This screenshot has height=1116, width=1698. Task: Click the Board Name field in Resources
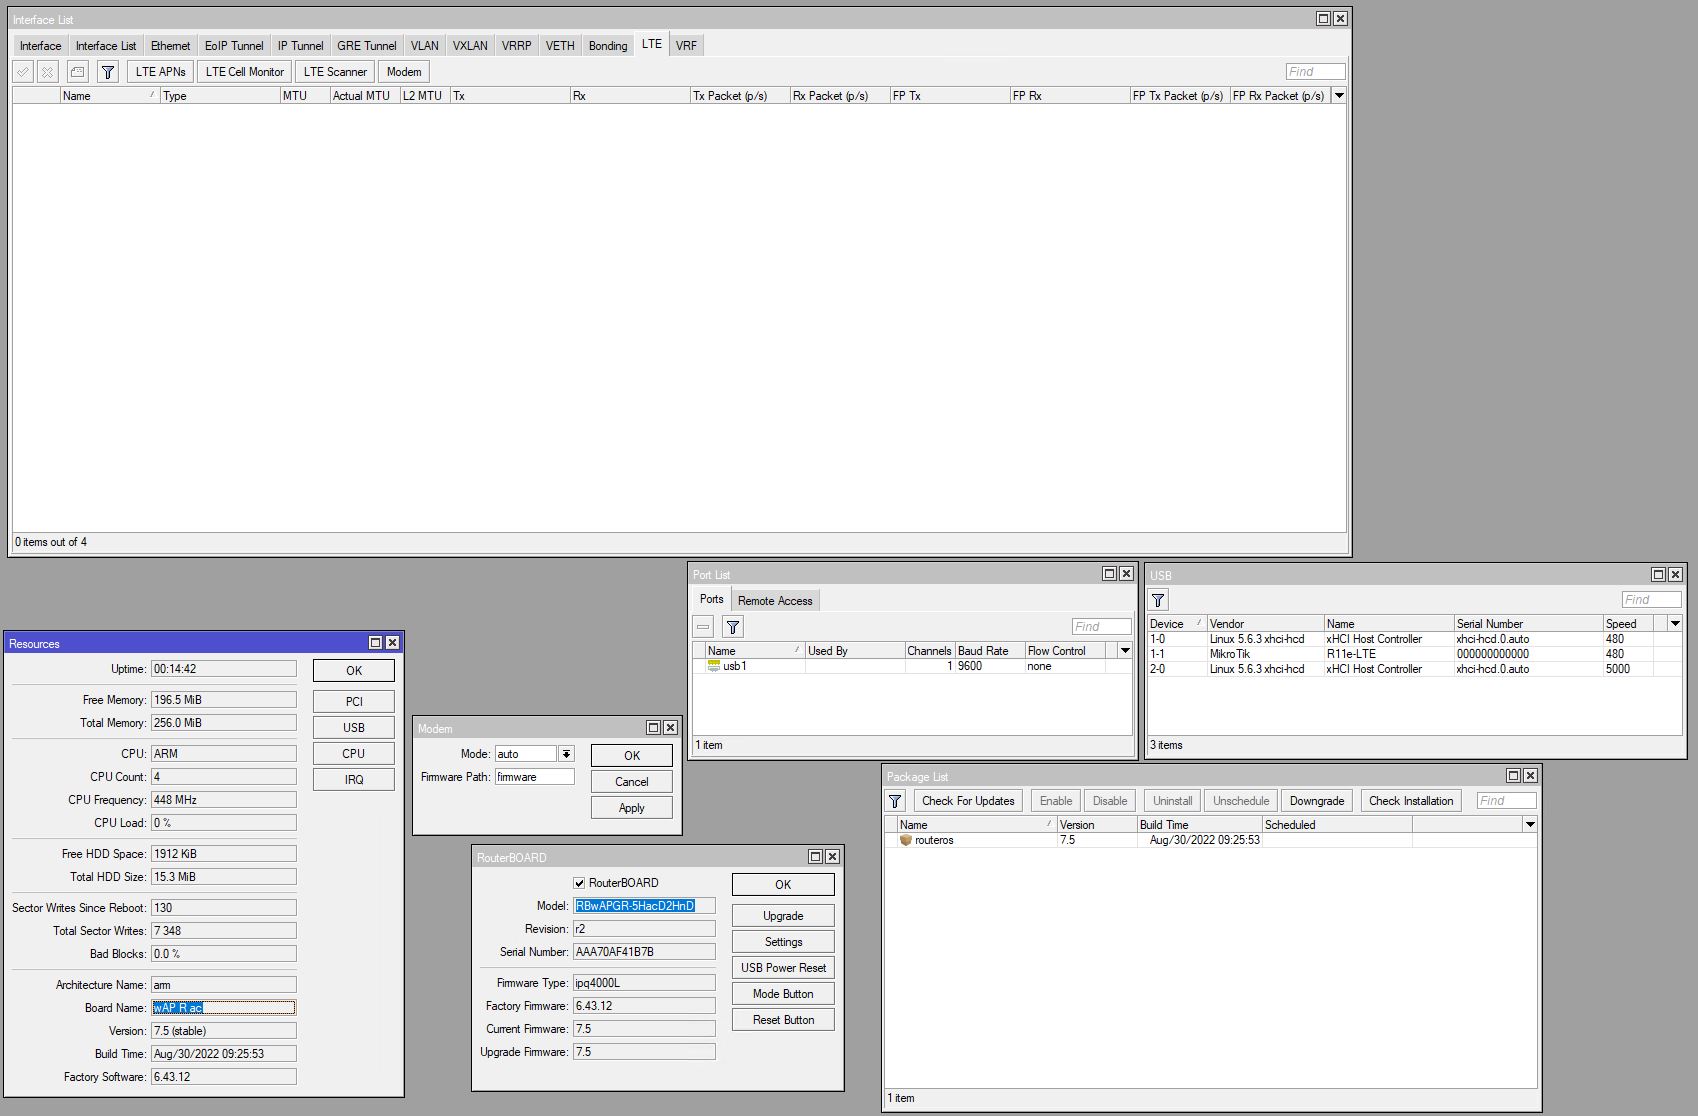[x=224, y=1008]
